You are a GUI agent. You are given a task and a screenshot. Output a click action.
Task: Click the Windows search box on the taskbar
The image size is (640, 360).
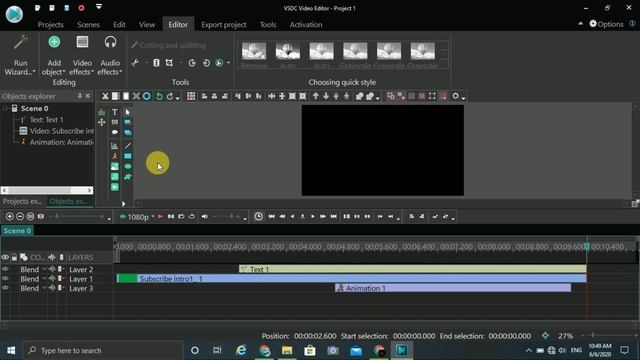(102, 351)
